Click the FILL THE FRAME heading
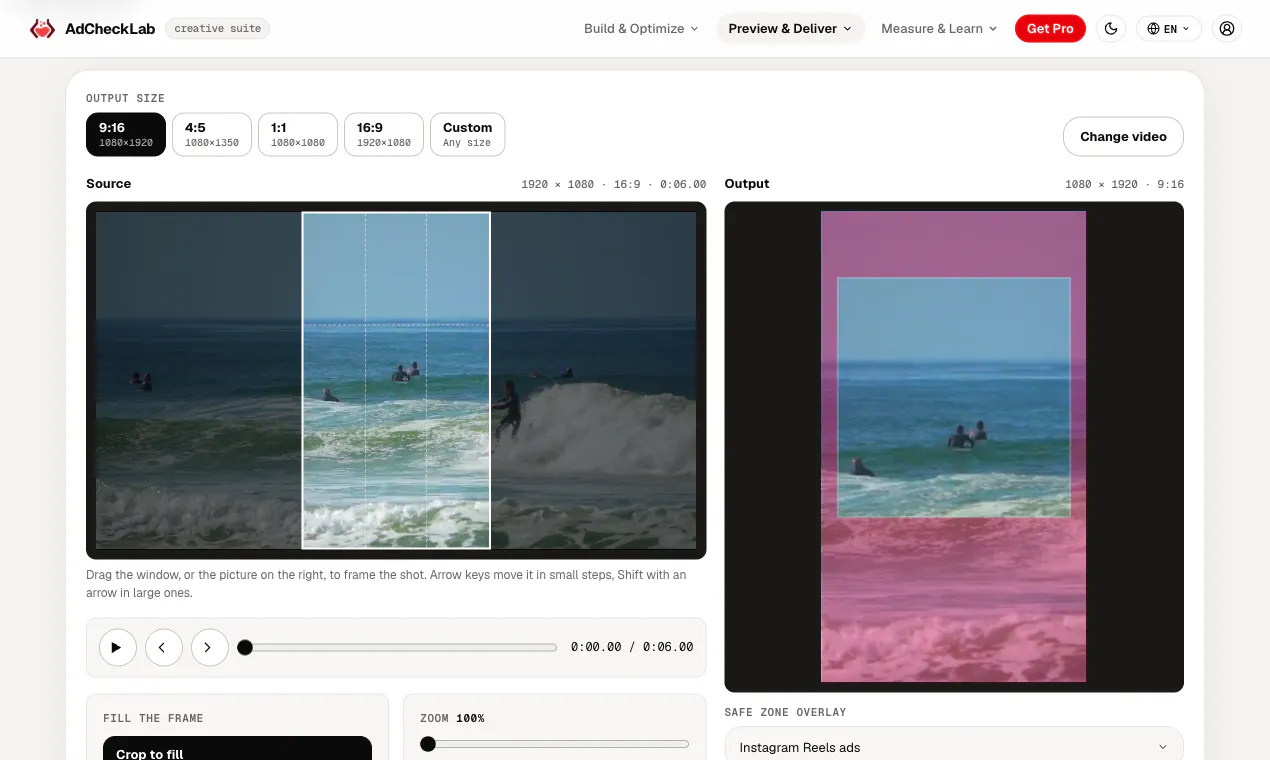The height and width of the screenshot is (760, 1270). pos(153,718)
